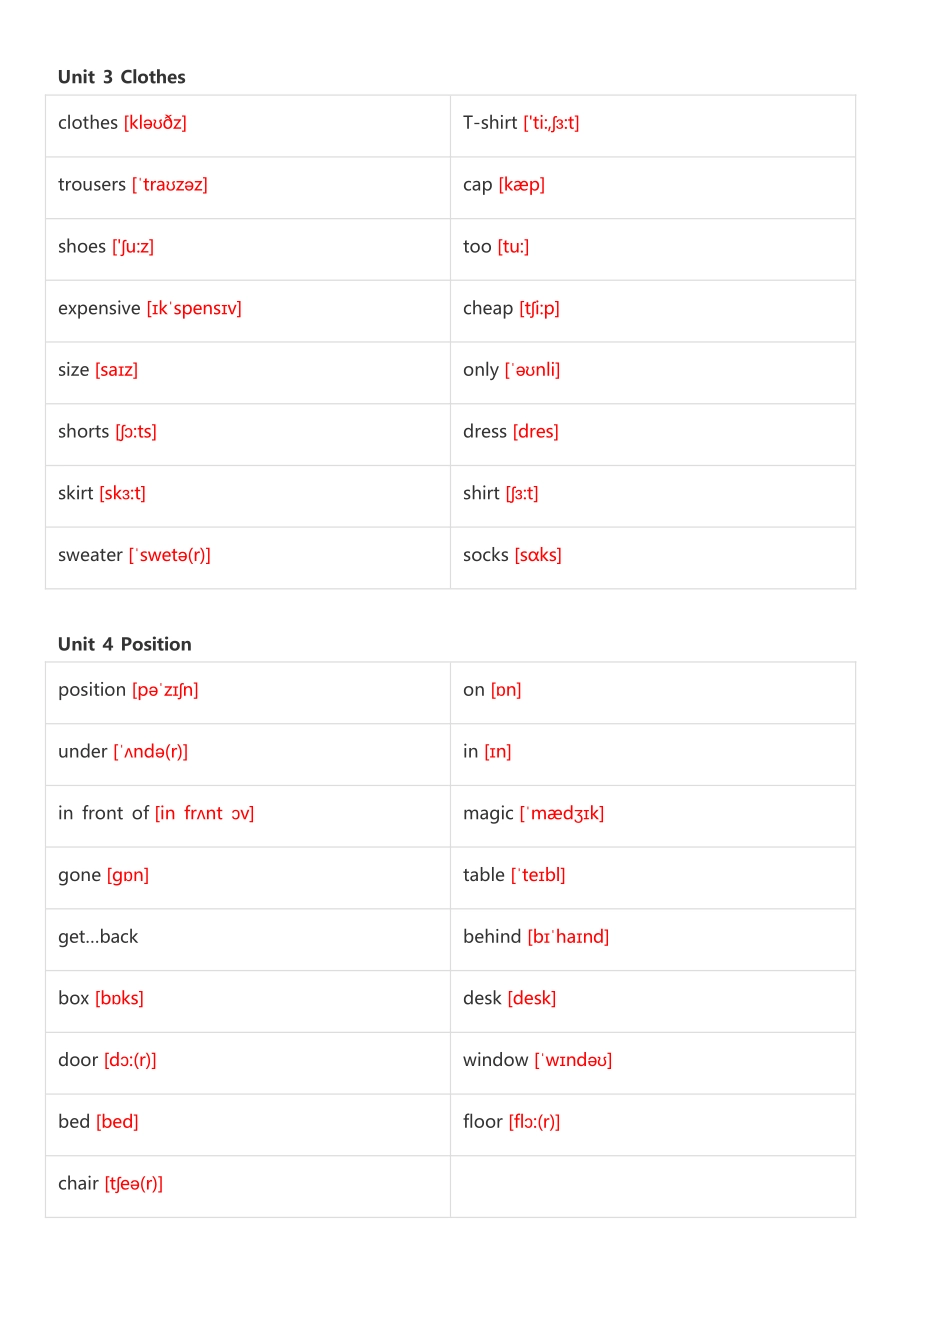Image resolution: width=950 pixels, height=1344 pixels.
Task: Select the word "clothes" in the table
Action: click(x=88, y=123)
